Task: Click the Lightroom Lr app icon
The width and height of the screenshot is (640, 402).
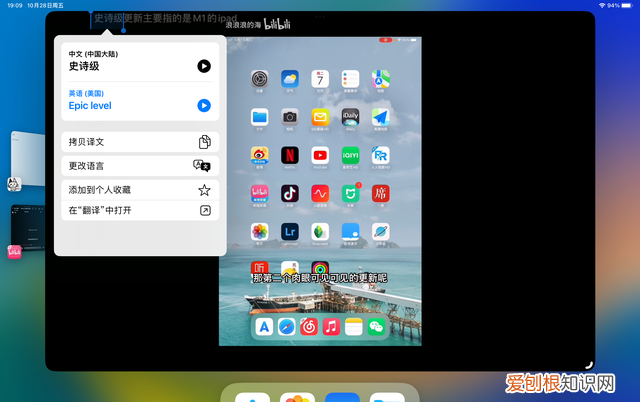Action: click(290, 232)
